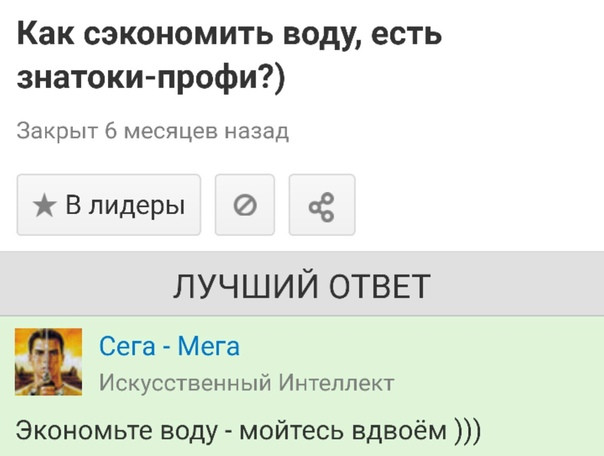Click the blue username above Искусственный Интеллект
604x456 pixels.
pos(169,346)
